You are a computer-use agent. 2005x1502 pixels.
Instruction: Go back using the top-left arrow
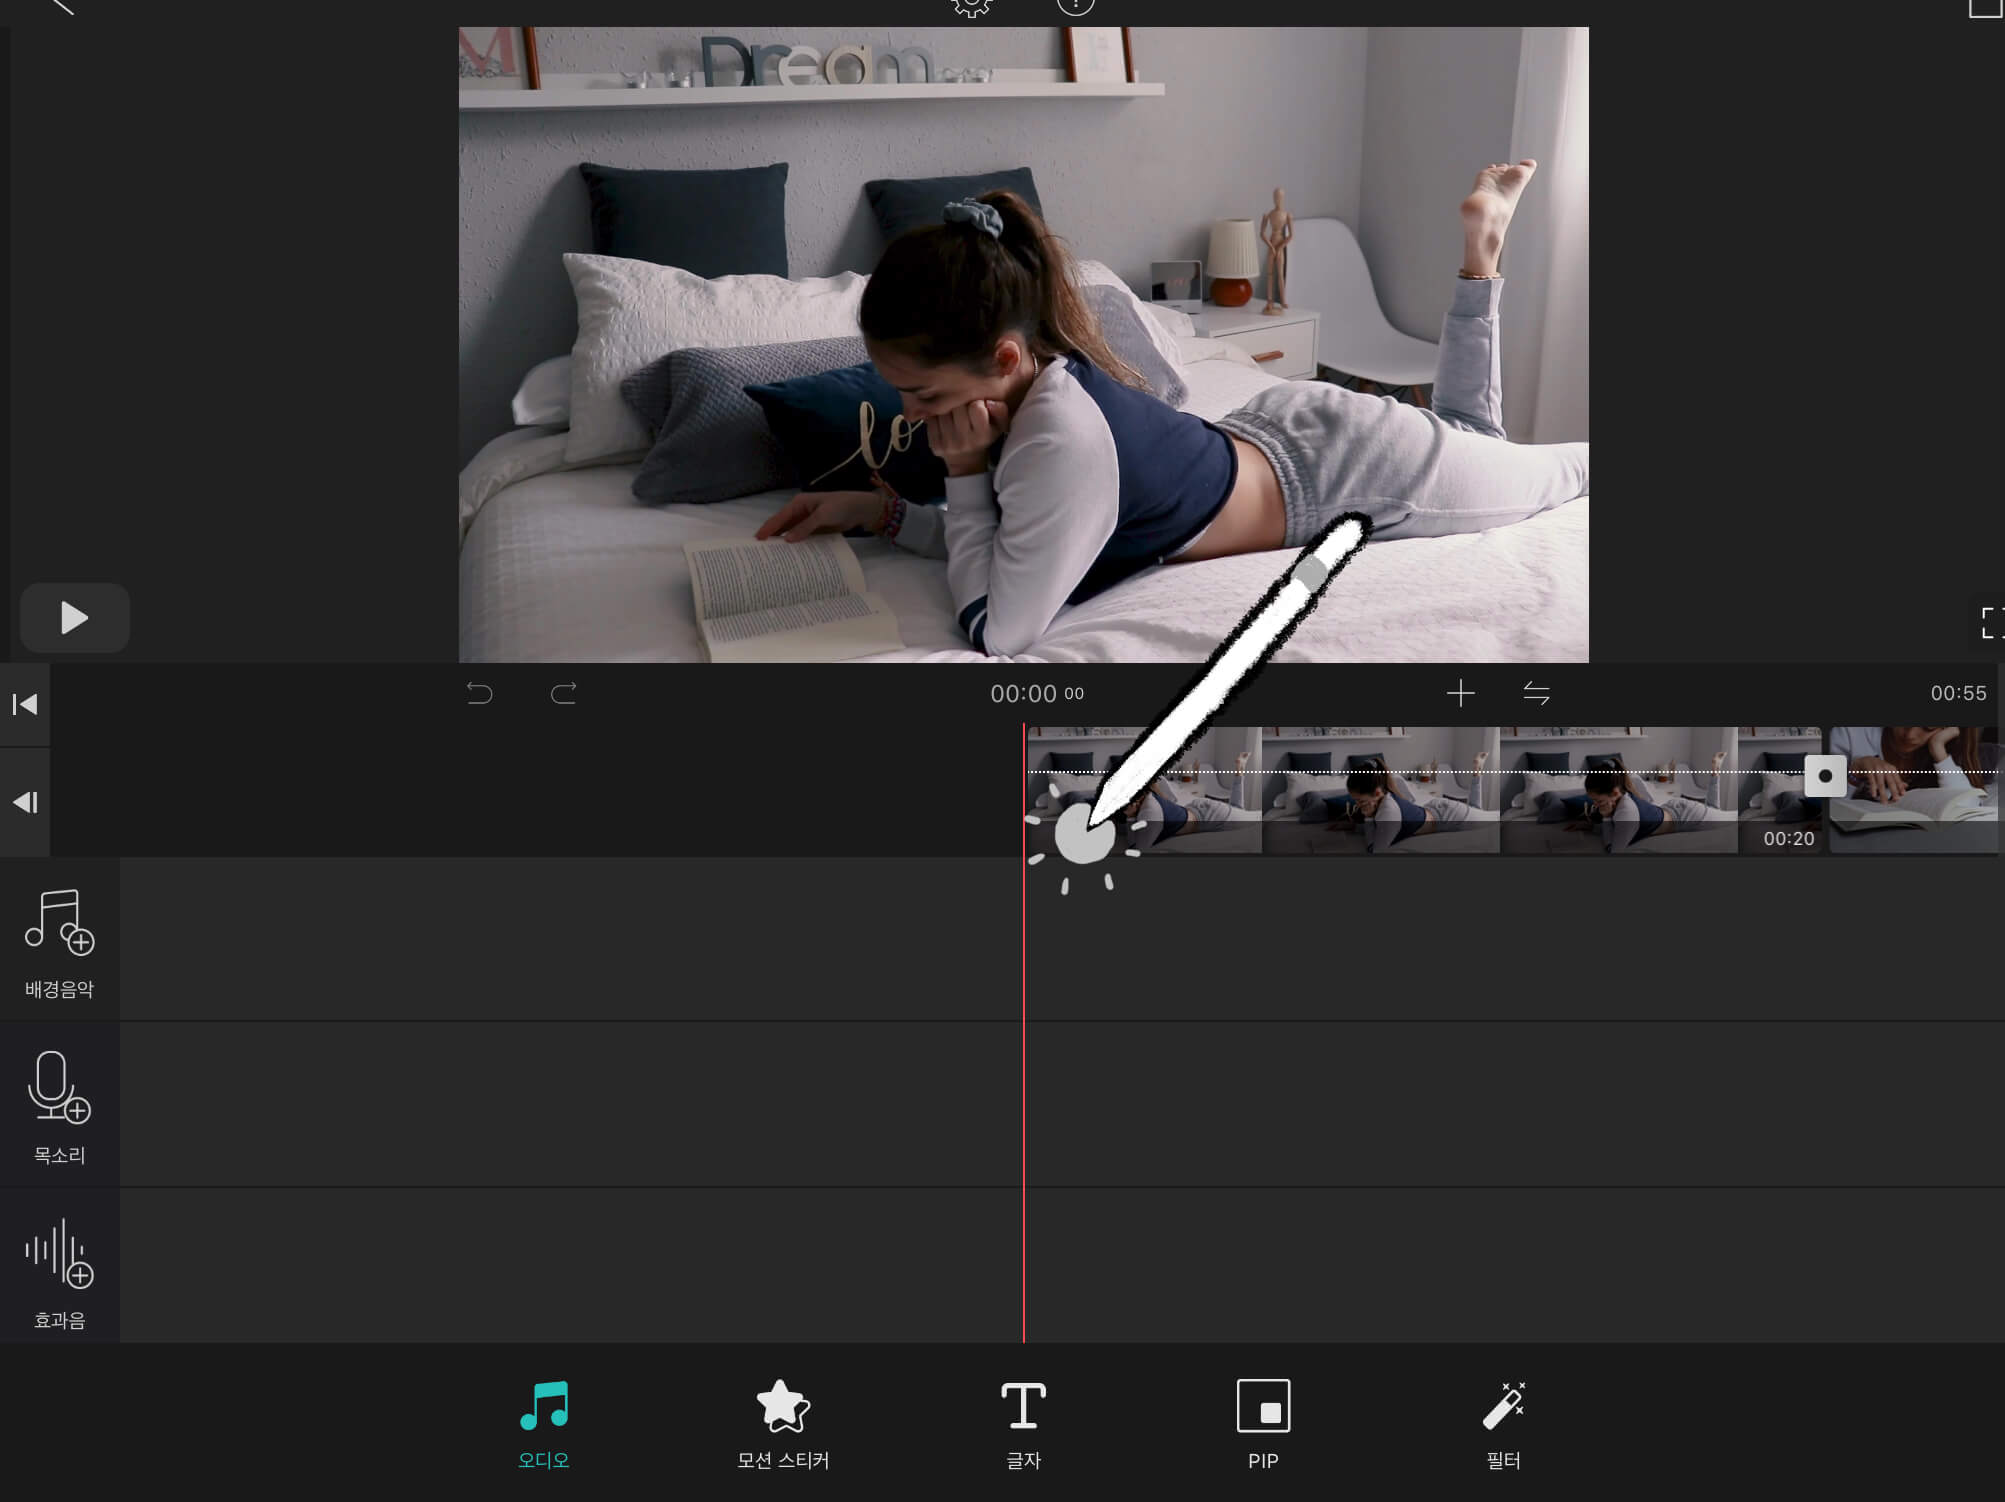[62, 6]
